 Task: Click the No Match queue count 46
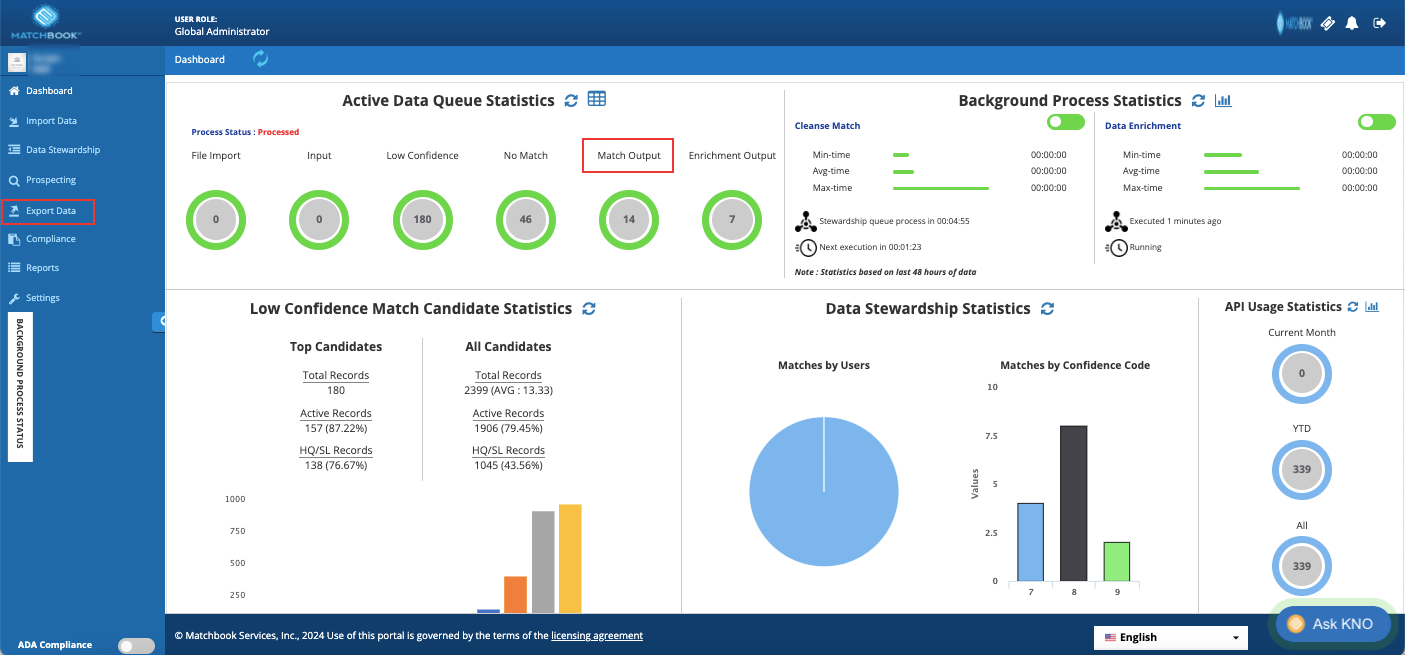(x=526, y=219)
